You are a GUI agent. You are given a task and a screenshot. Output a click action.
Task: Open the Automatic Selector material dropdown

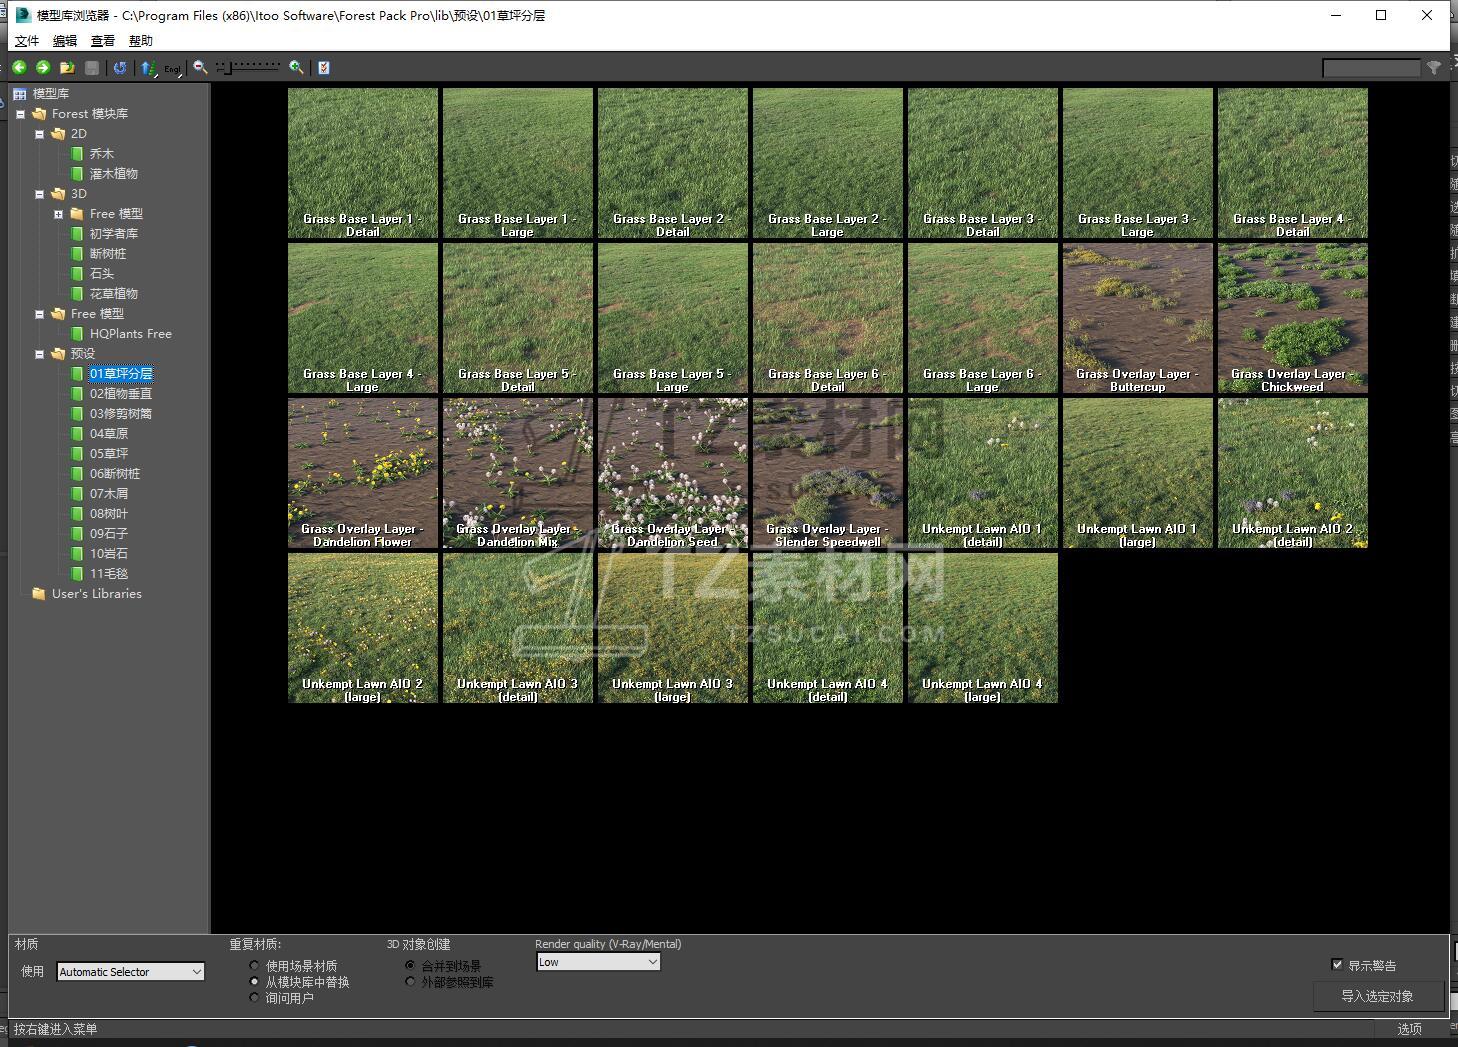click(x=130, y=972)
